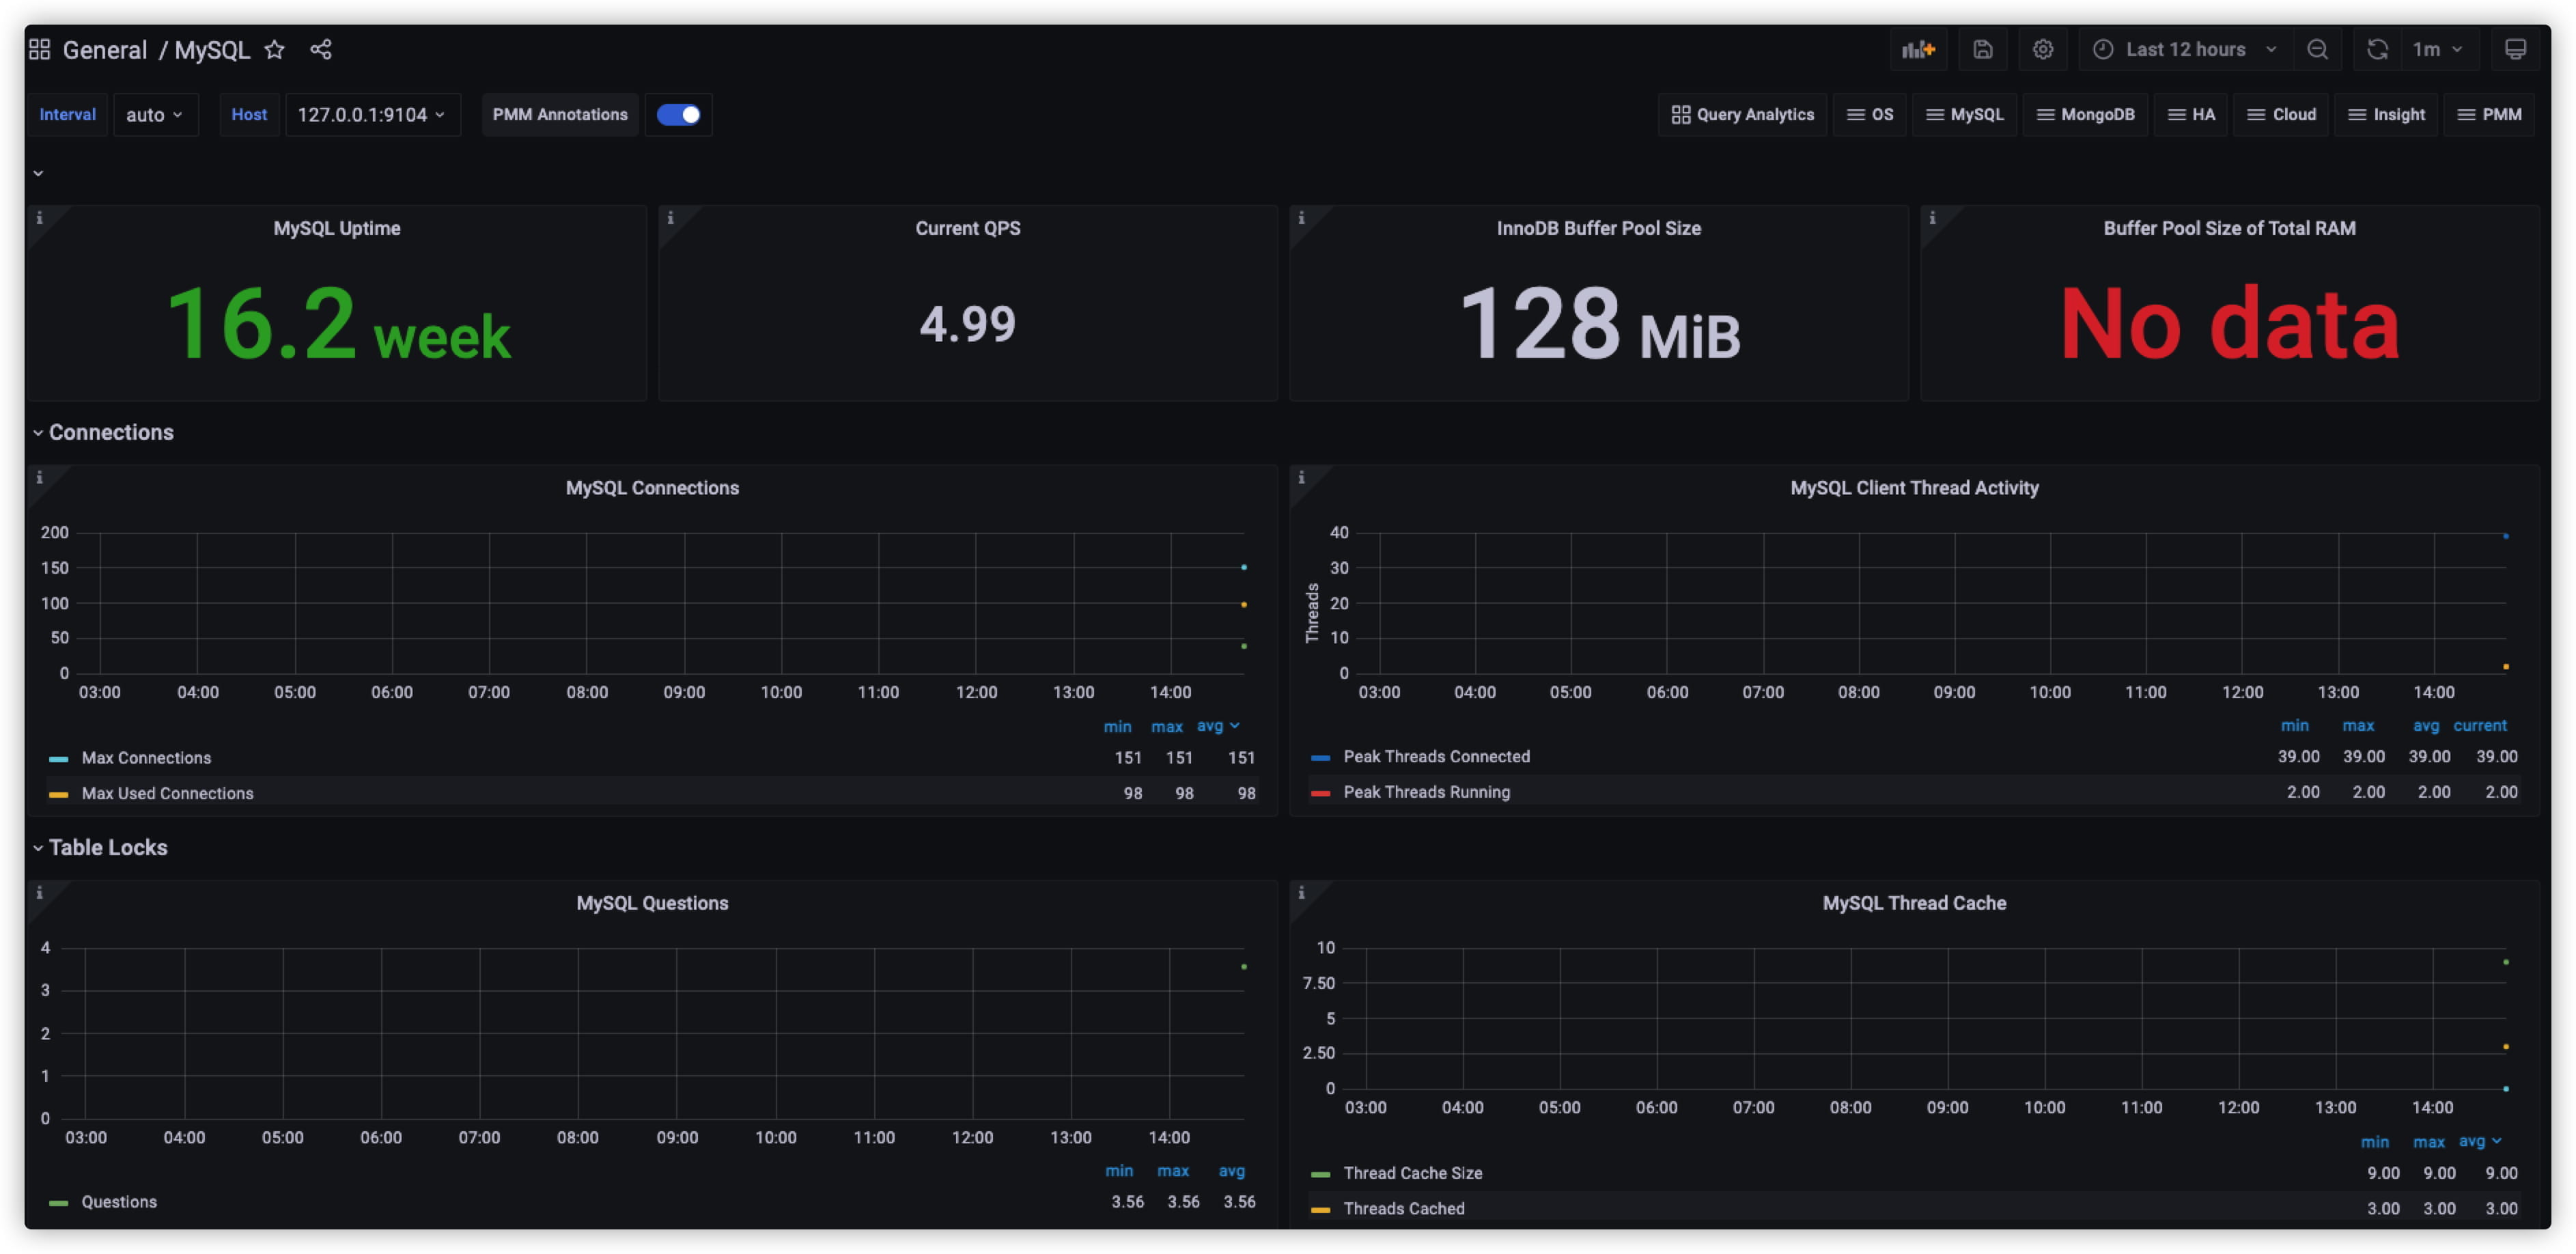Expand the unnamed top row chevron
The height and width of the screenshot is (1254, 2576).
point(38,173)
